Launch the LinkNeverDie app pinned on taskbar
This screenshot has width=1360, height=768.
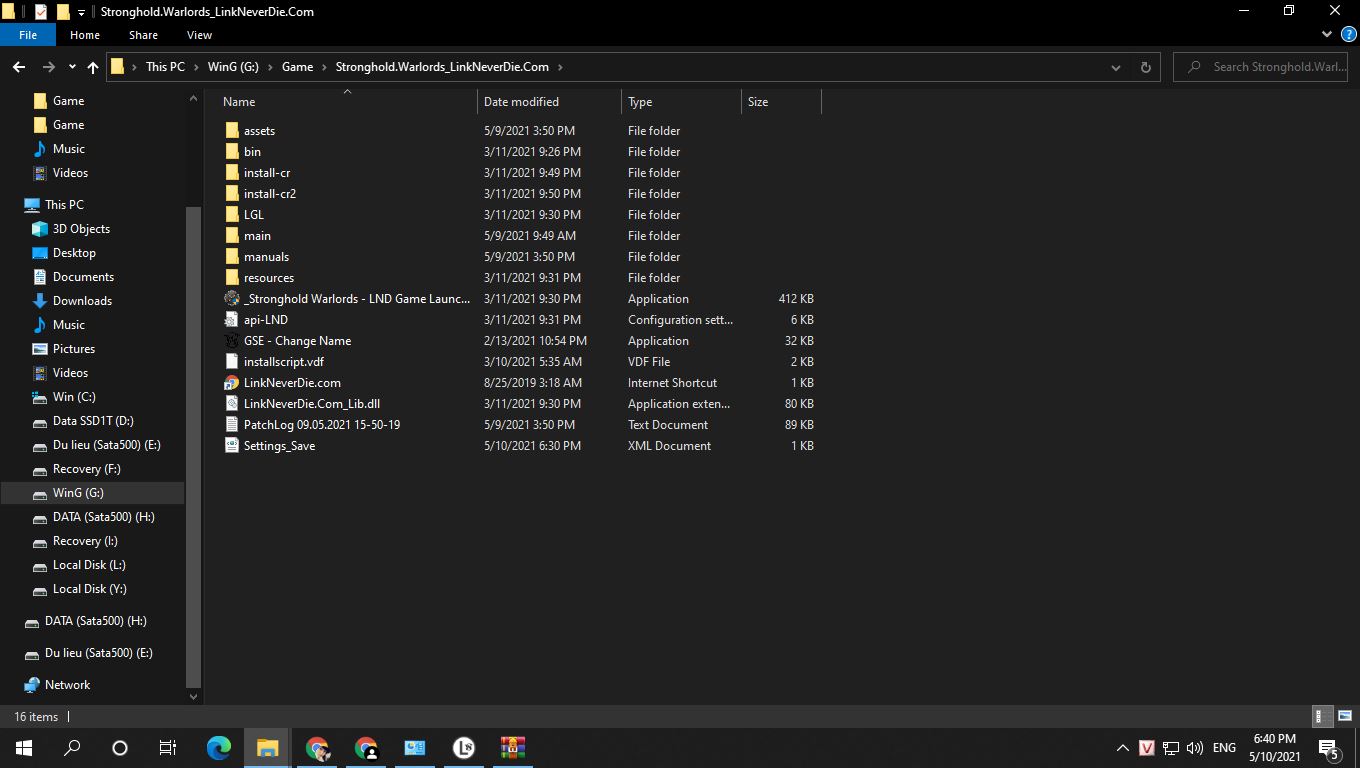tap(463, 747)
